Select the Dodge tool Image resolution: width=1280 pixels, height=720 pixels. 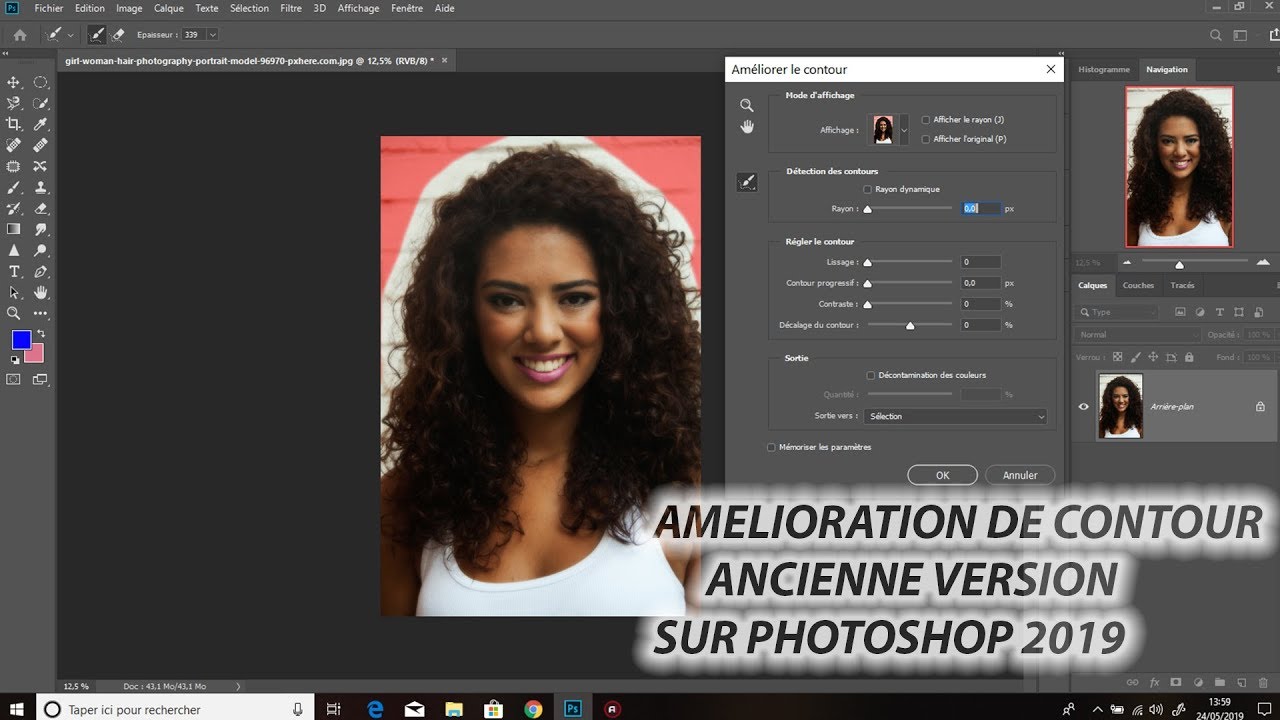(41, 250)
